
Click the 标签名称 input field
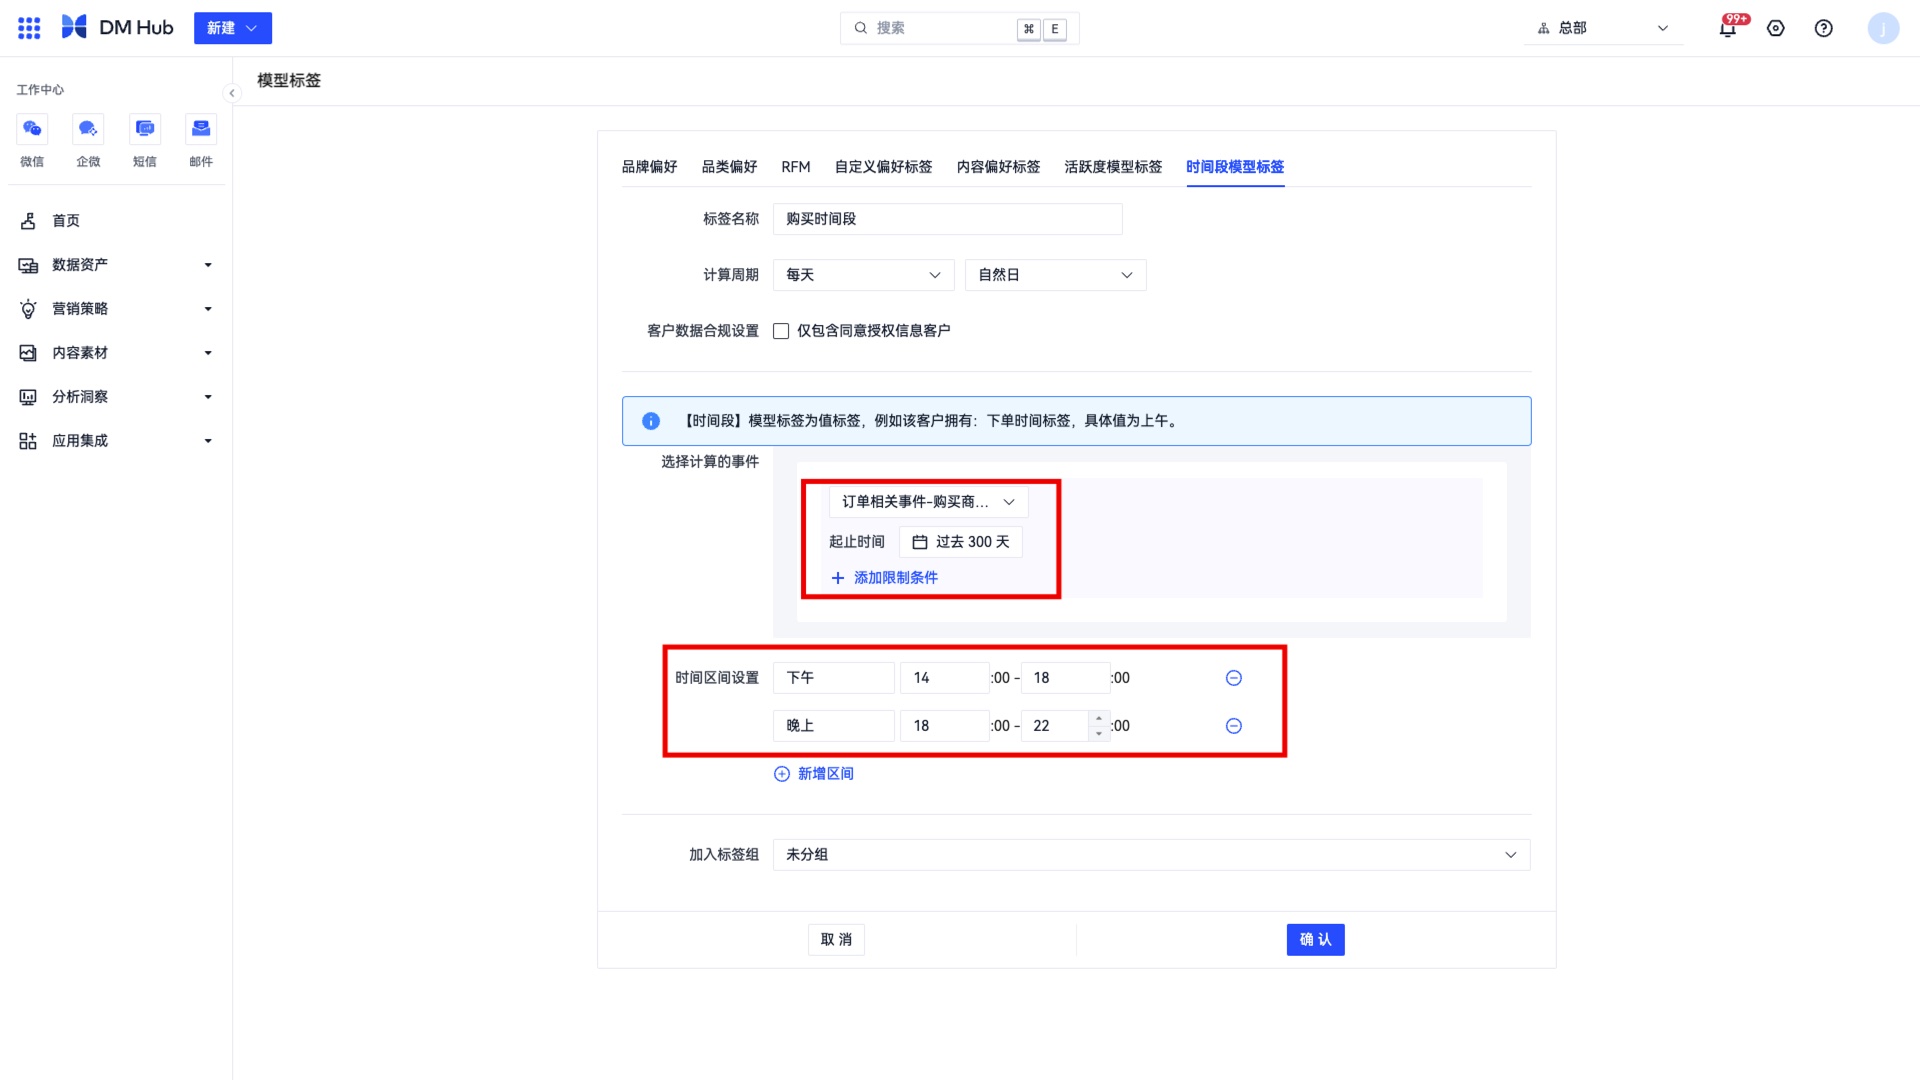point(947,219)
